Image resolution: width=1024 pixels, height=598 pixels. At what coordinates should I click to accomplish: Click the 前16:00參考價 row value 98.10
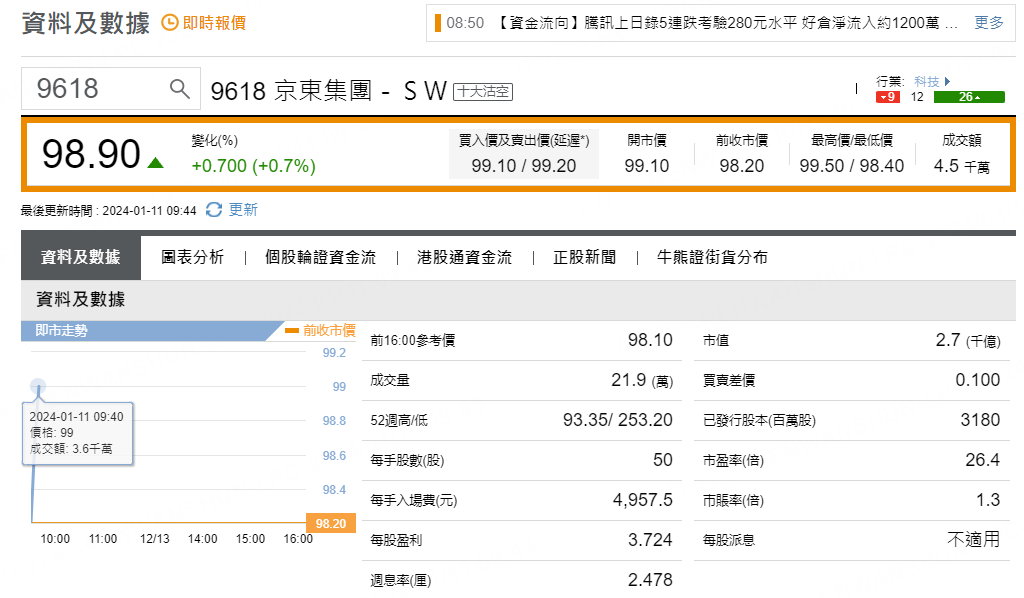point(650,339)
